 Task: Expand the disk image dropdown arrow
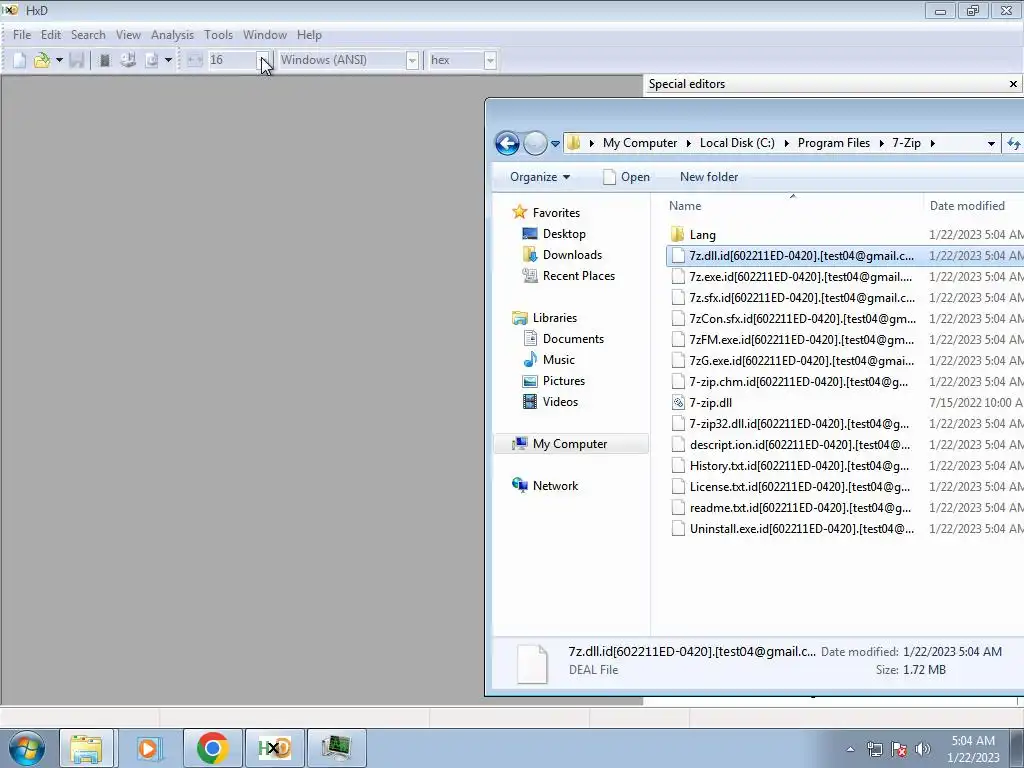[x=168, y=60]
